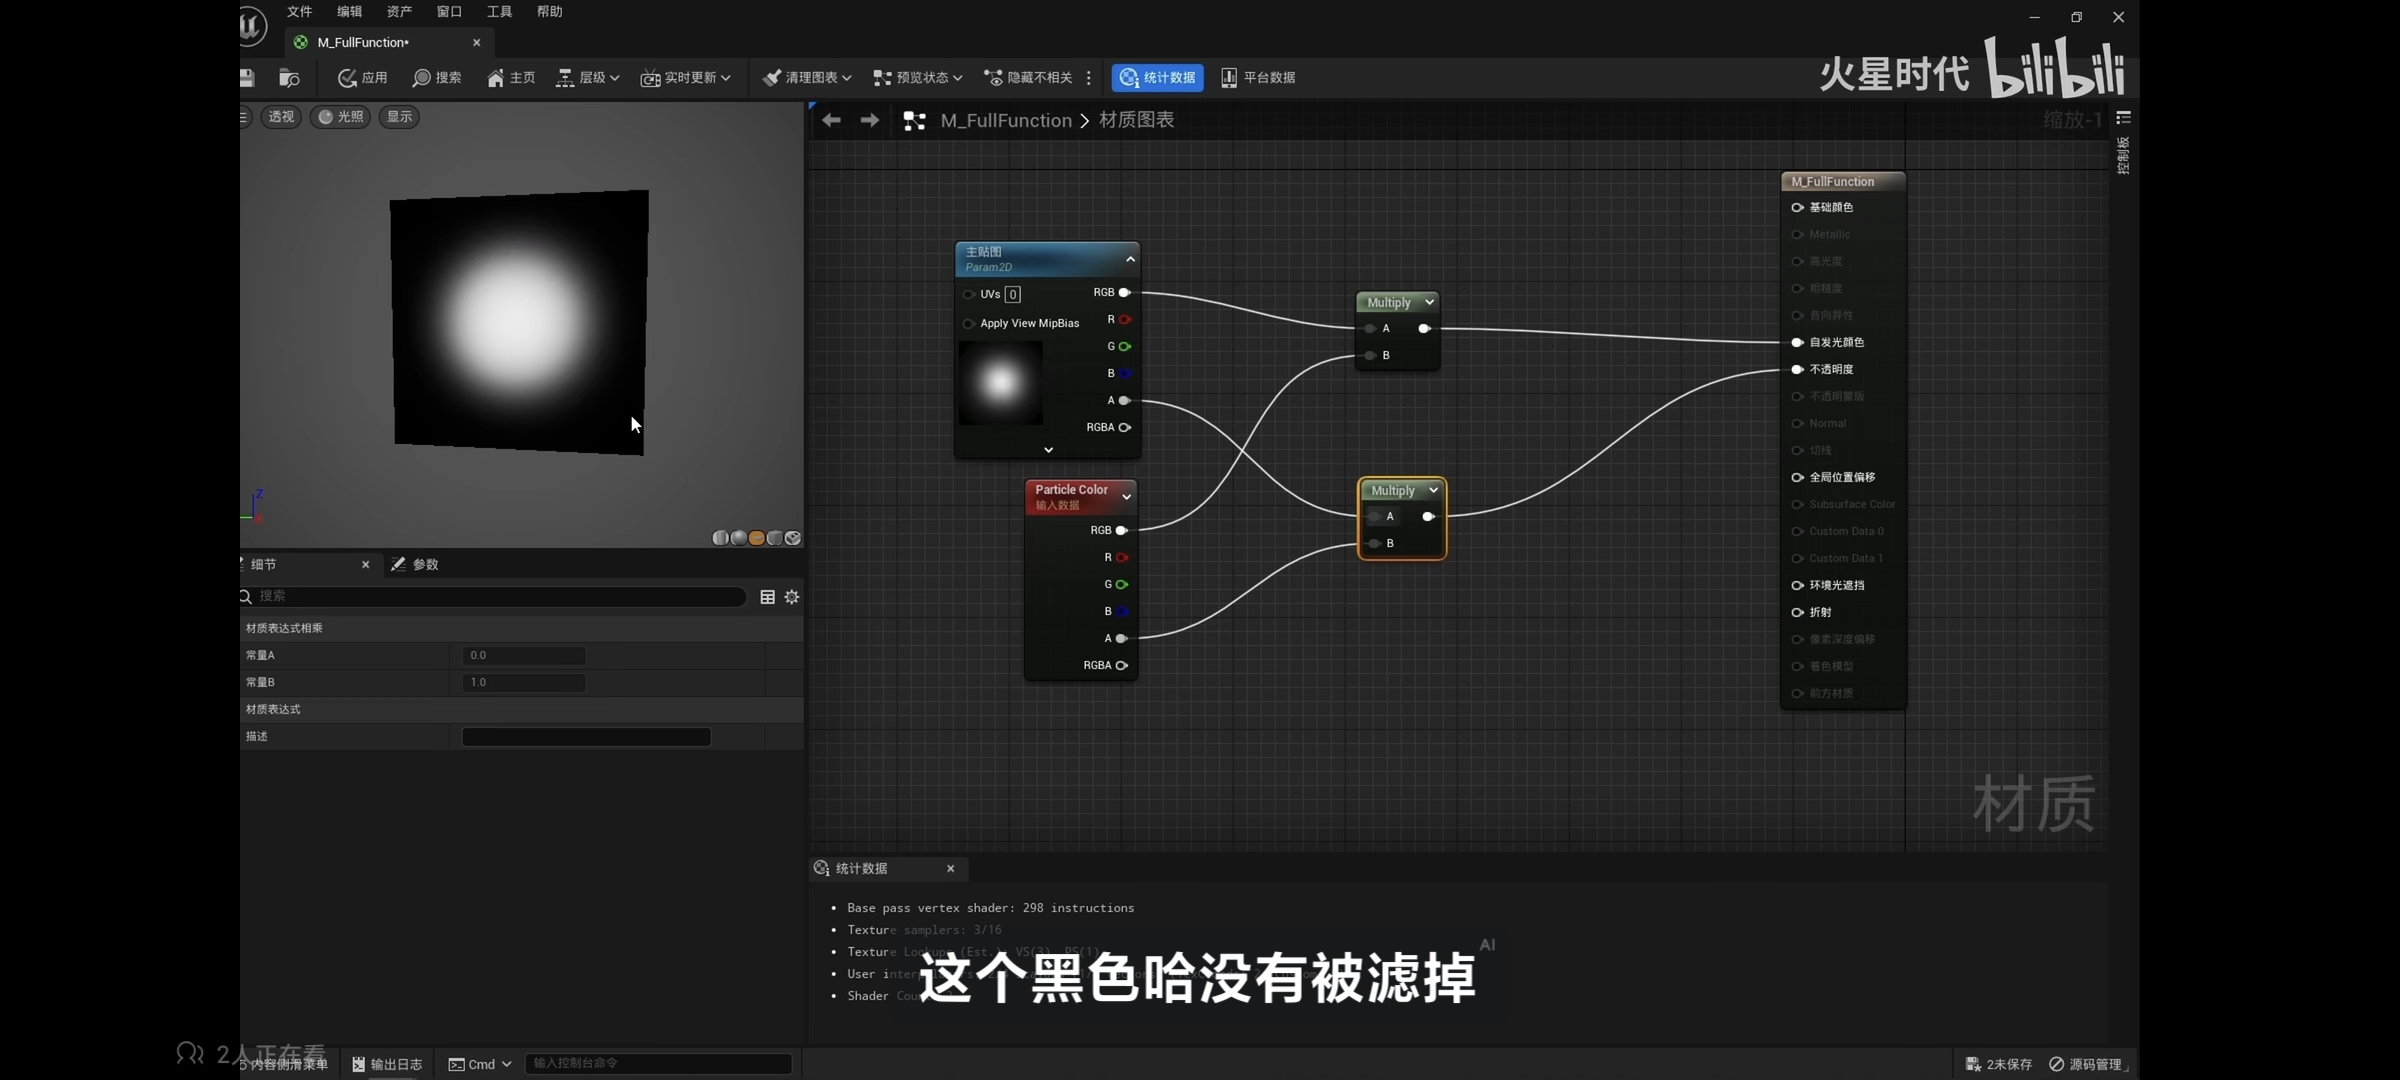The width and height of the screenshot is (2400, 1080).
Task: Navigate back with the left arrow icon
Action: pos(831,121)
